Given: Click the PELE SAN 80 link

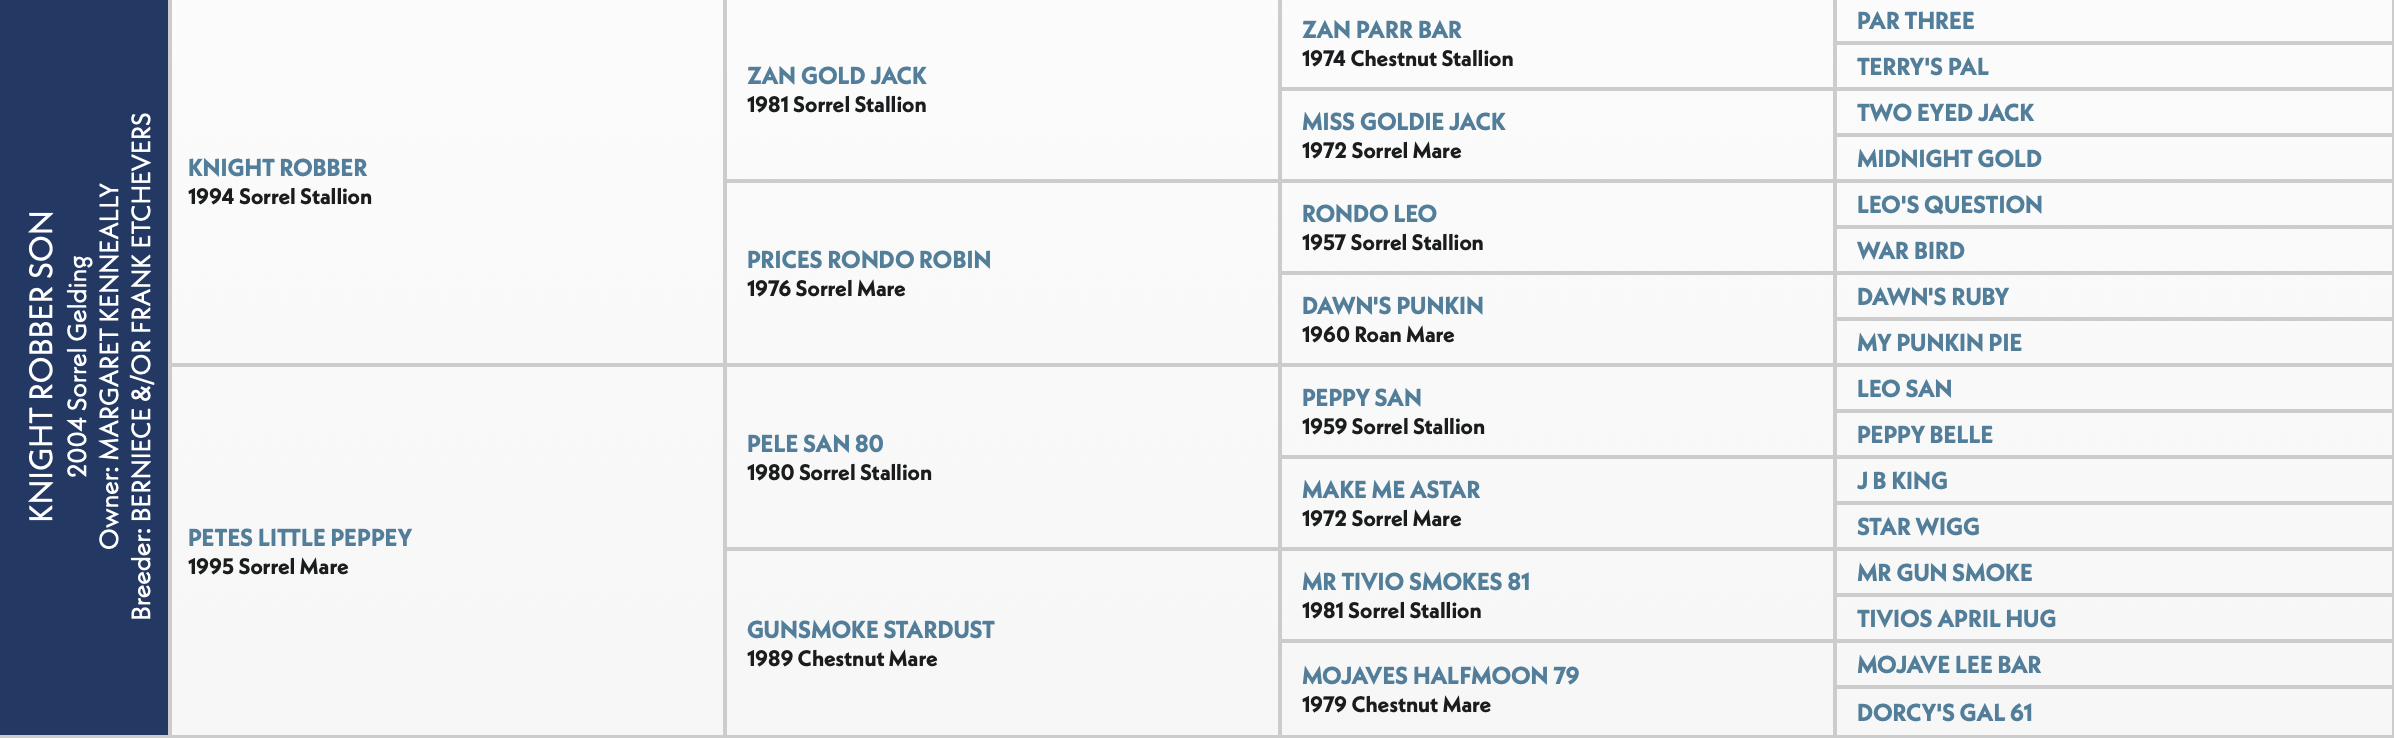Looking at the screenshot, I should pyautogui.click(x=815, y=444).
